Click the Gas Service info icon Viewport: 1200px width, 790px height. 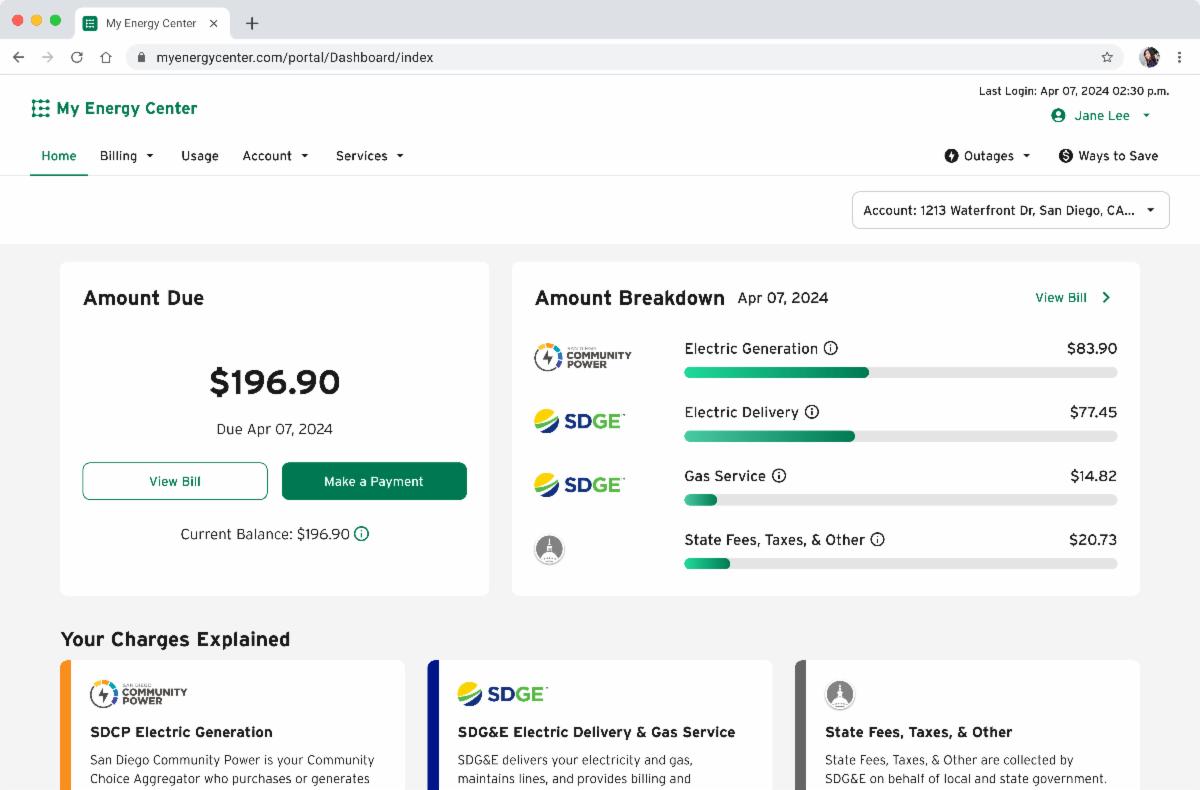point(779,476)
